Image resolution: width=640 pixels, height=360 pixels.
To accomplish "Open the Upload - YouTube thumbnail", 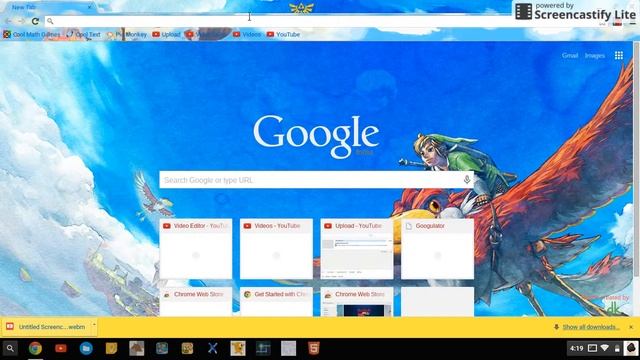I will [357, 249].
